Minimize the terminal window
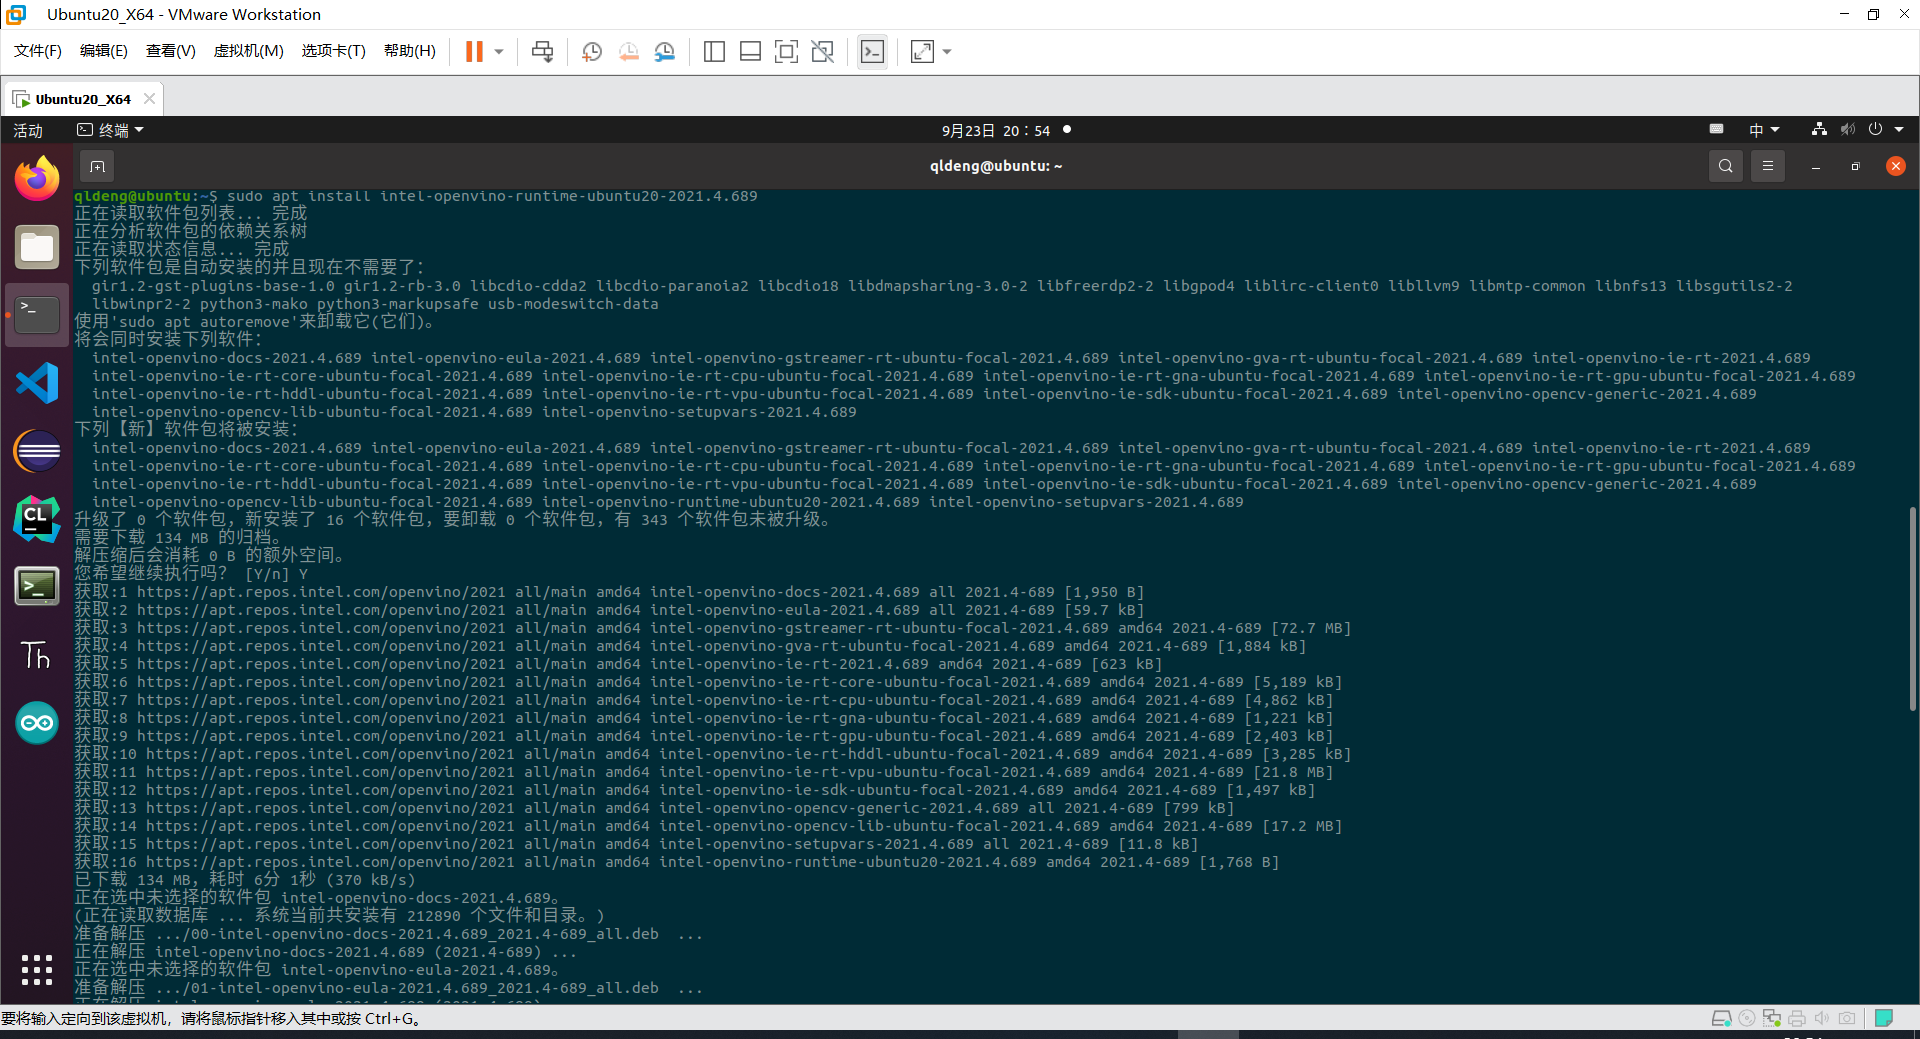The height and width of the screenshot is (1039, 1920). tap(1816, 166)
